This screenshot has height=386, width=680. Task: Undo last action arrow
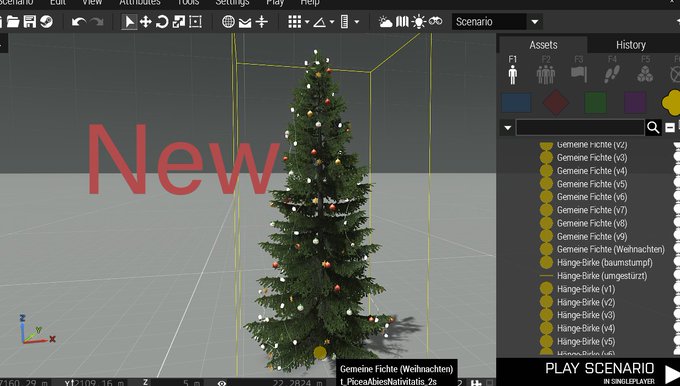[78, 22]
